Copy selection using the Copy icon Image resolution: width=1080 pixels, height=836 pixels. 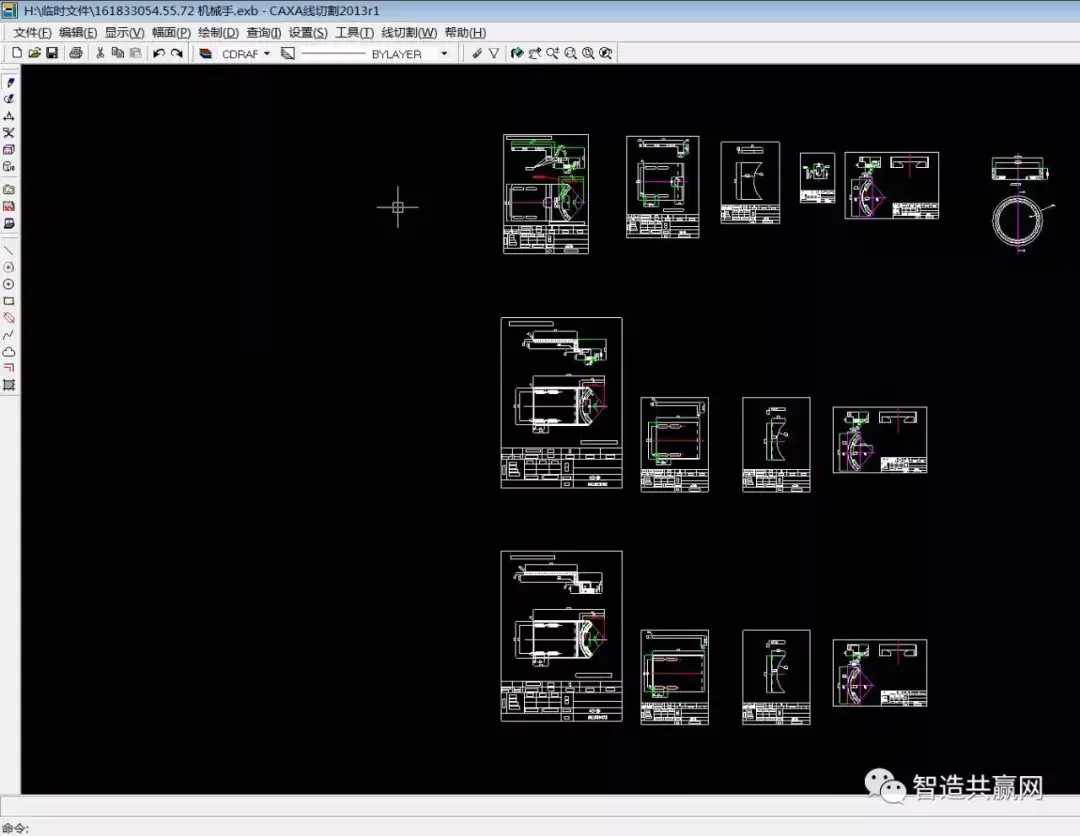click(118, 53)
